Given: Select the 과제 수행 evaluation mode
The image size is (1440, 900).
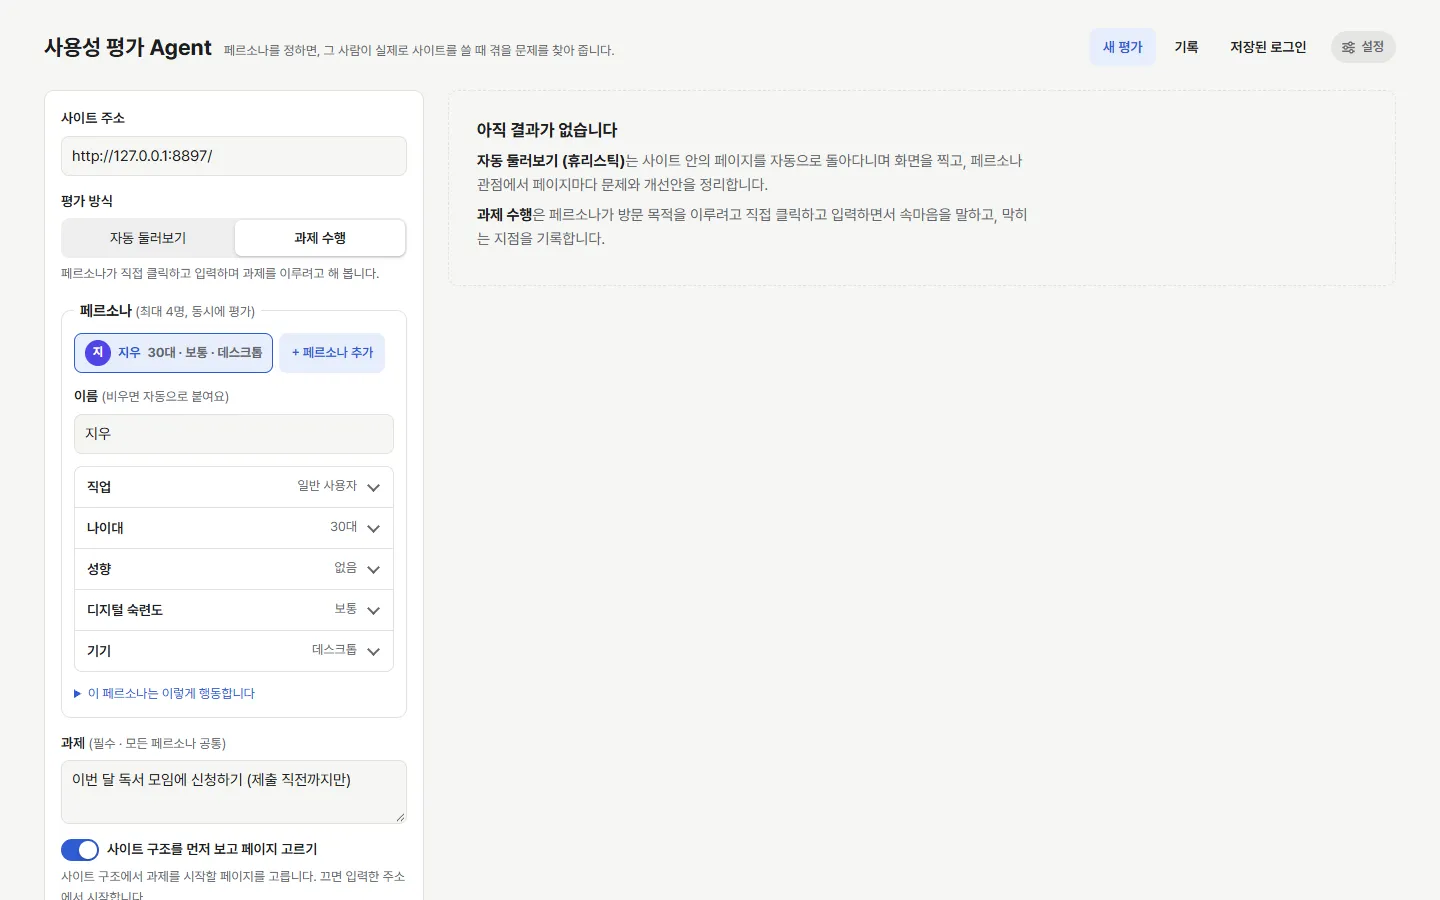Looking at the screenshot, I should pos(320,238).
